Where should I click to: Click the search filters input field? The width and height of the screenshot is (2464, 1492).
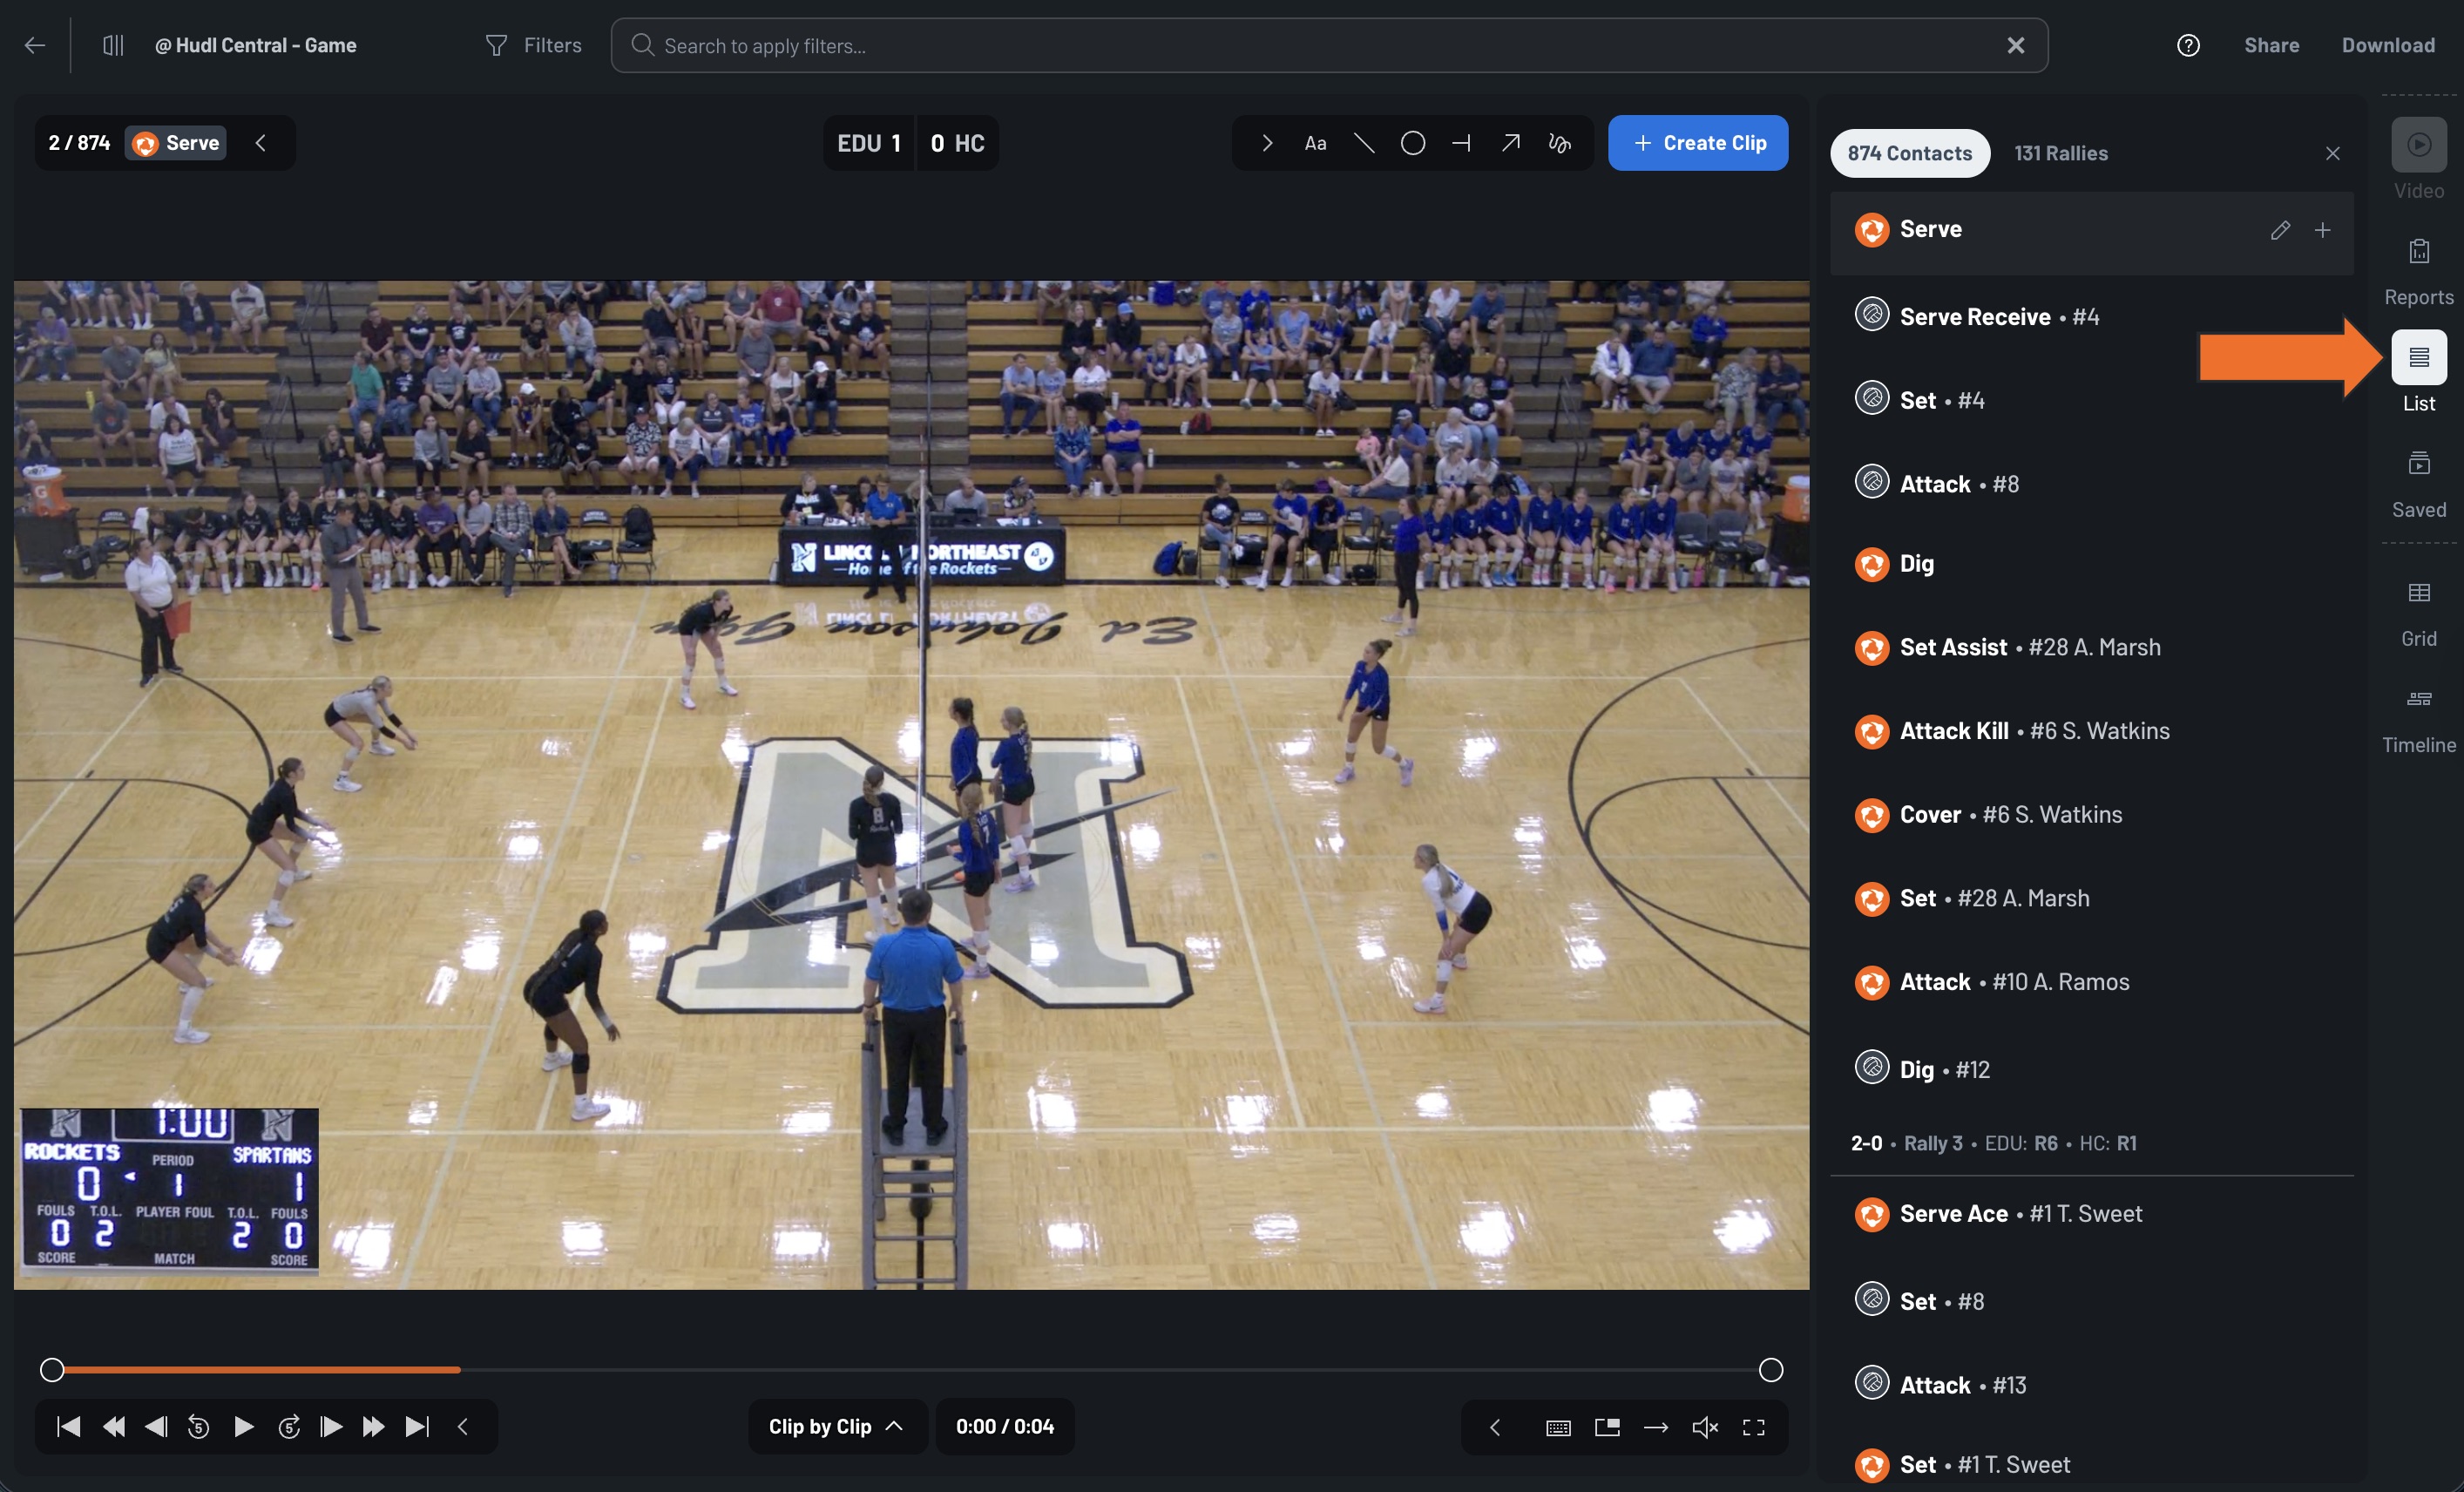click(1328, 45)
